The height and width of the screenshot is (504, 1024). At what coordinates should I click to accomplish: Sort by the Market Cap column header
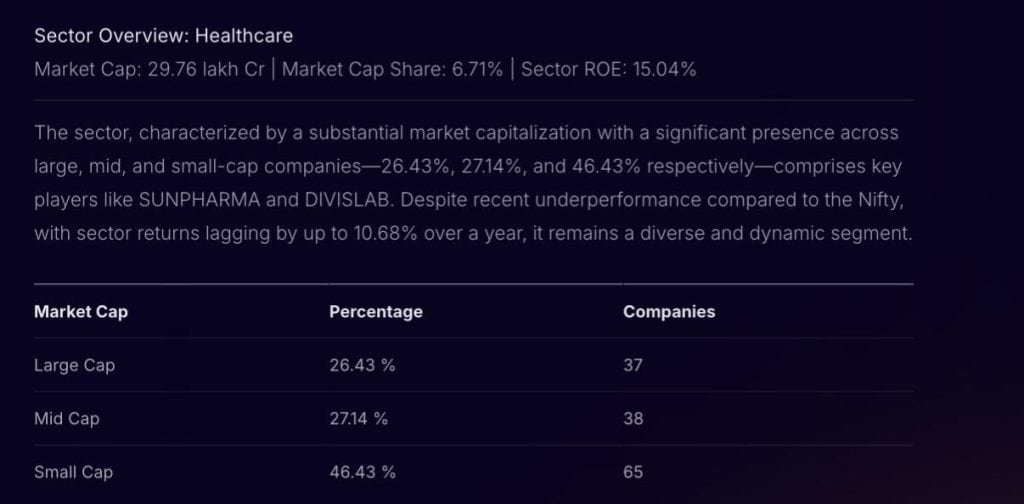pyautogui.click(x=81, y=312)
